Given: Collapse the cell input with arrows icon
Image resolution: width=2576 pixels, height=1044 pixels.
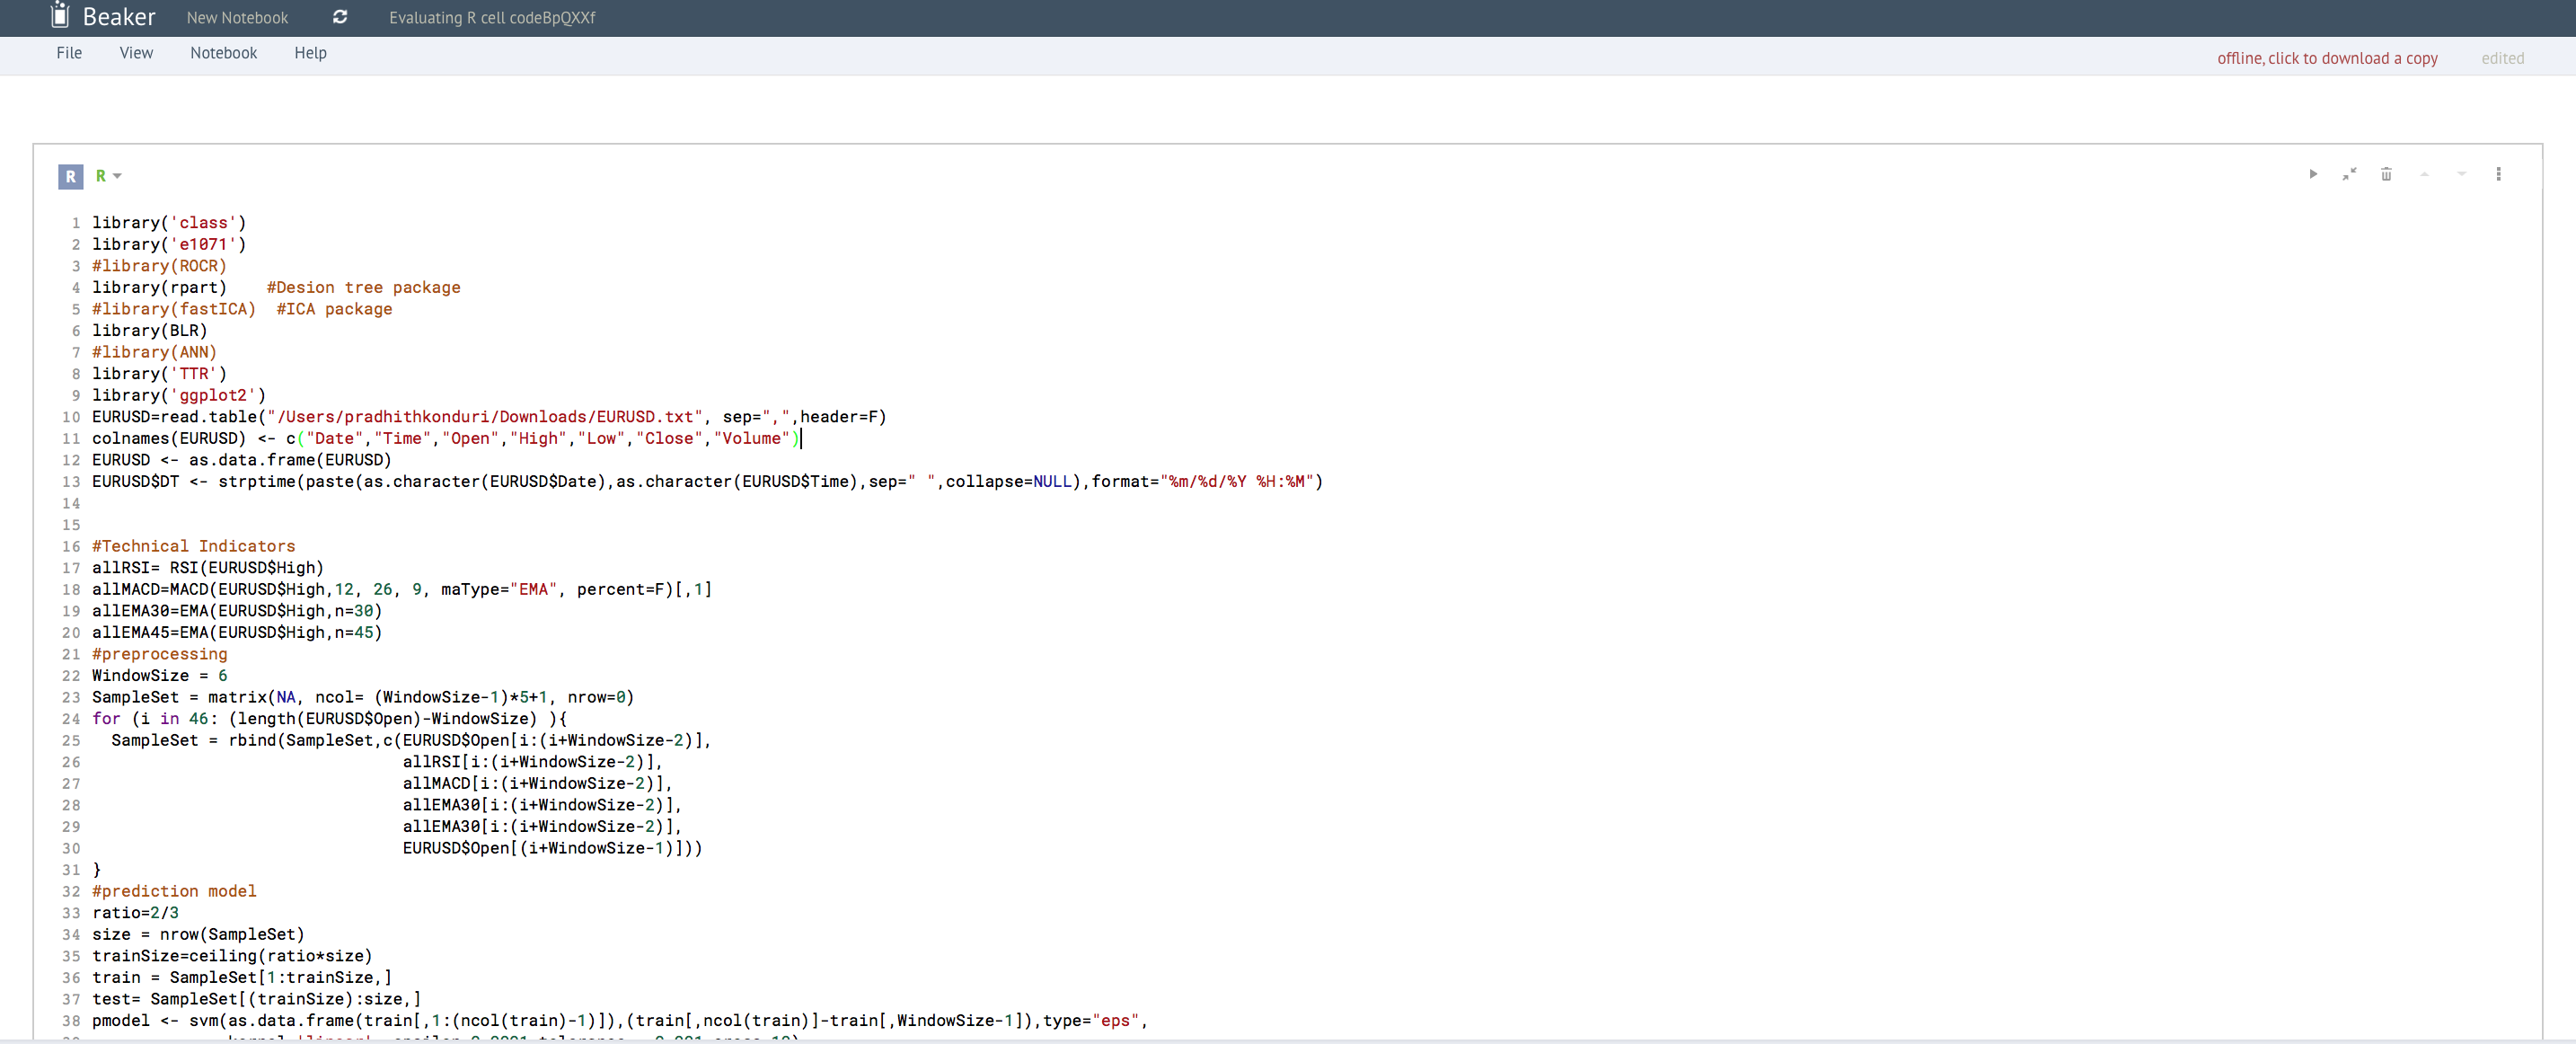Looking at the screenshot, I should click(x=2349, y=174).
